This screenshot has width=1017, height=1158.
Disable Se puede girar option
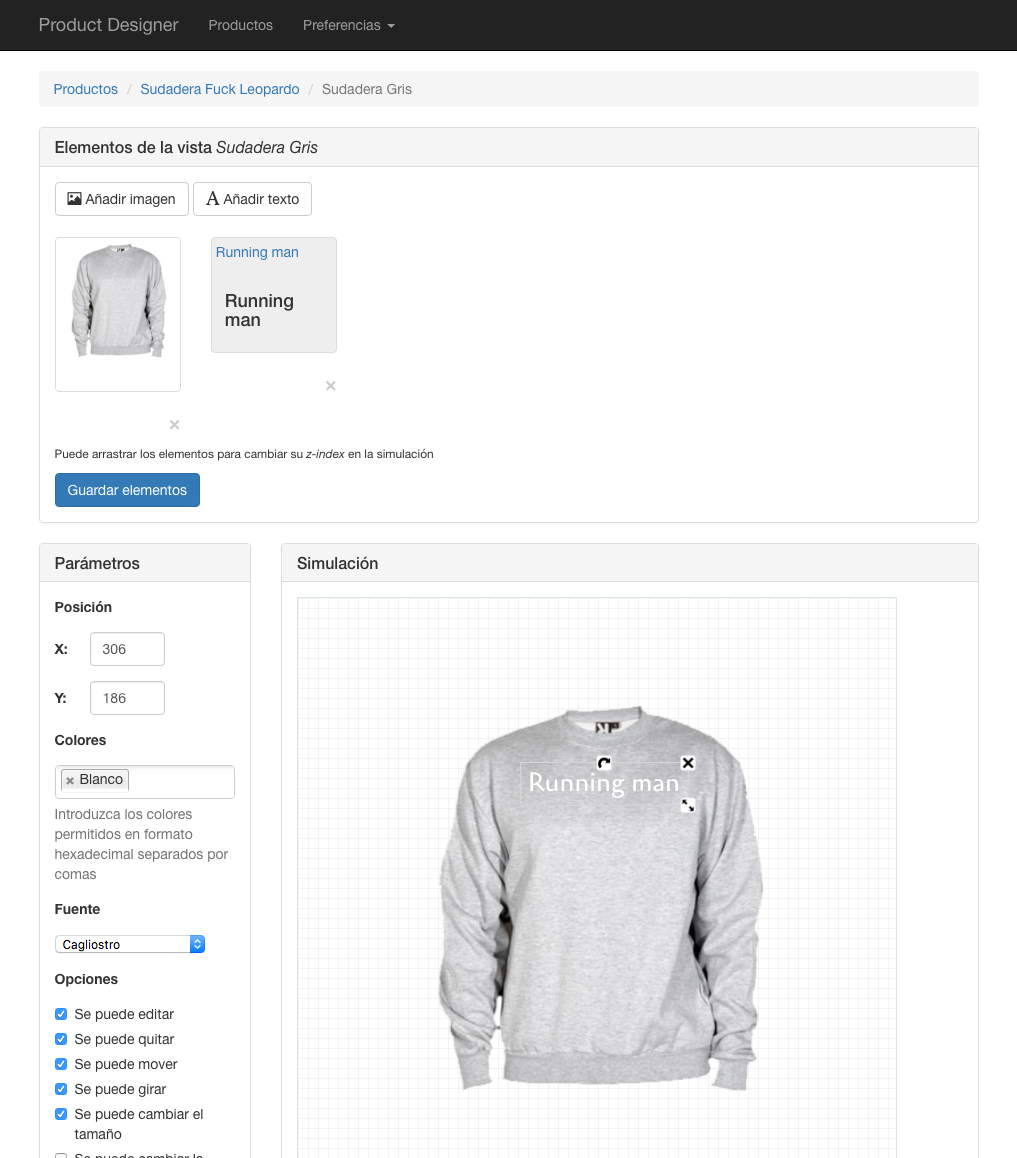point(61,1089)
